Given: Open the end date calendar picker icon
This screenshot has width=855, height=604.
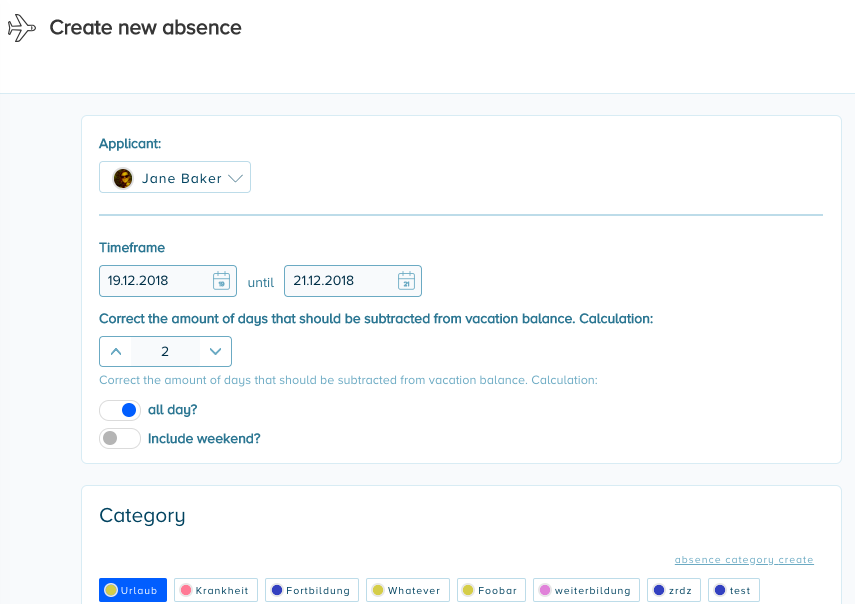Looking at the screenshot, I should pyautogui.click(x=406, y=281).
